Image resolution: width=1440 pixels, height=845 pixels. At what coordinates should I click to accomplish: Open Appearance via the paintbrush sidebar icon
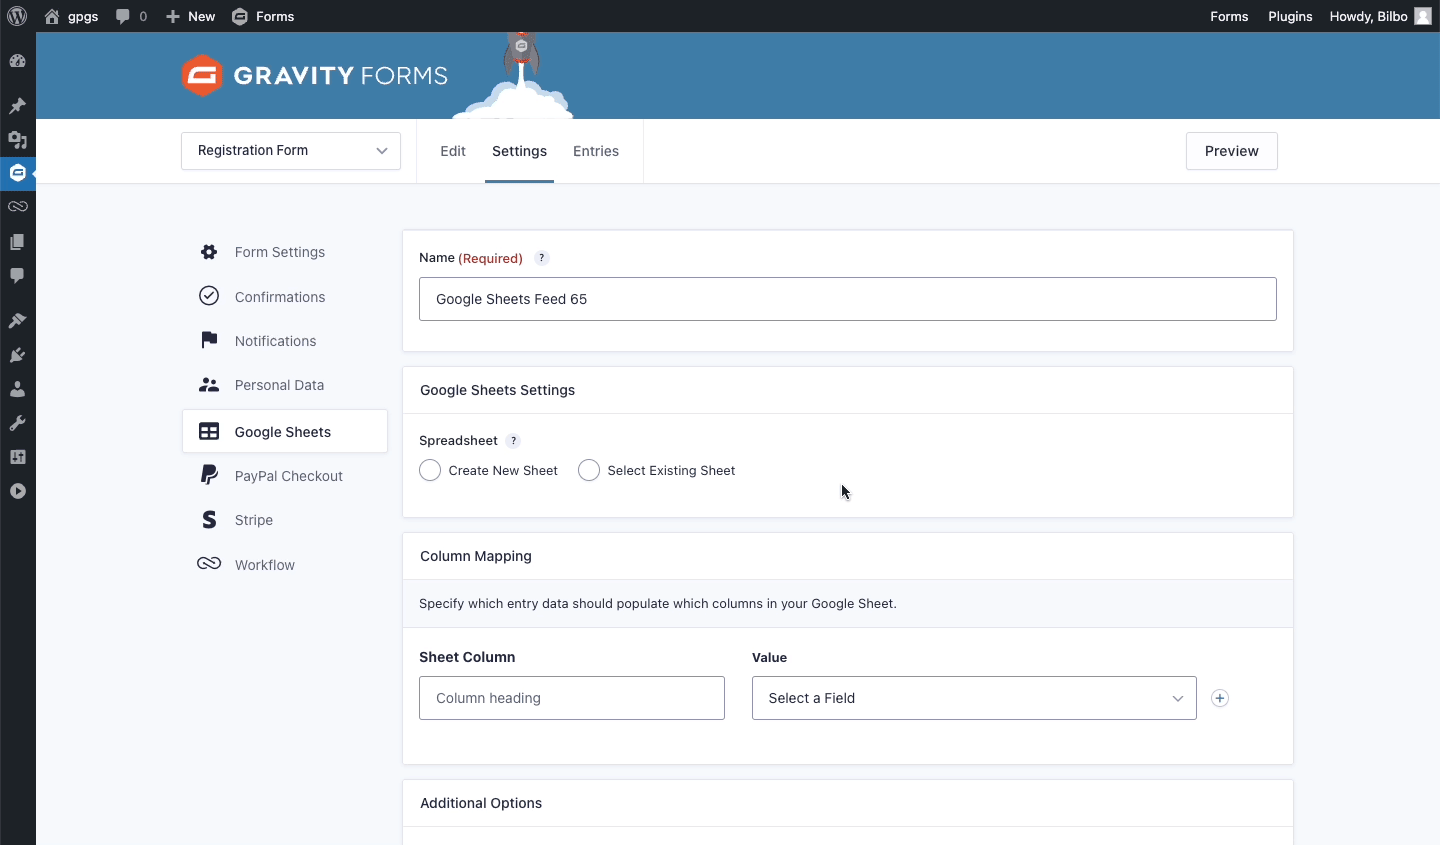tap(17, 321)
